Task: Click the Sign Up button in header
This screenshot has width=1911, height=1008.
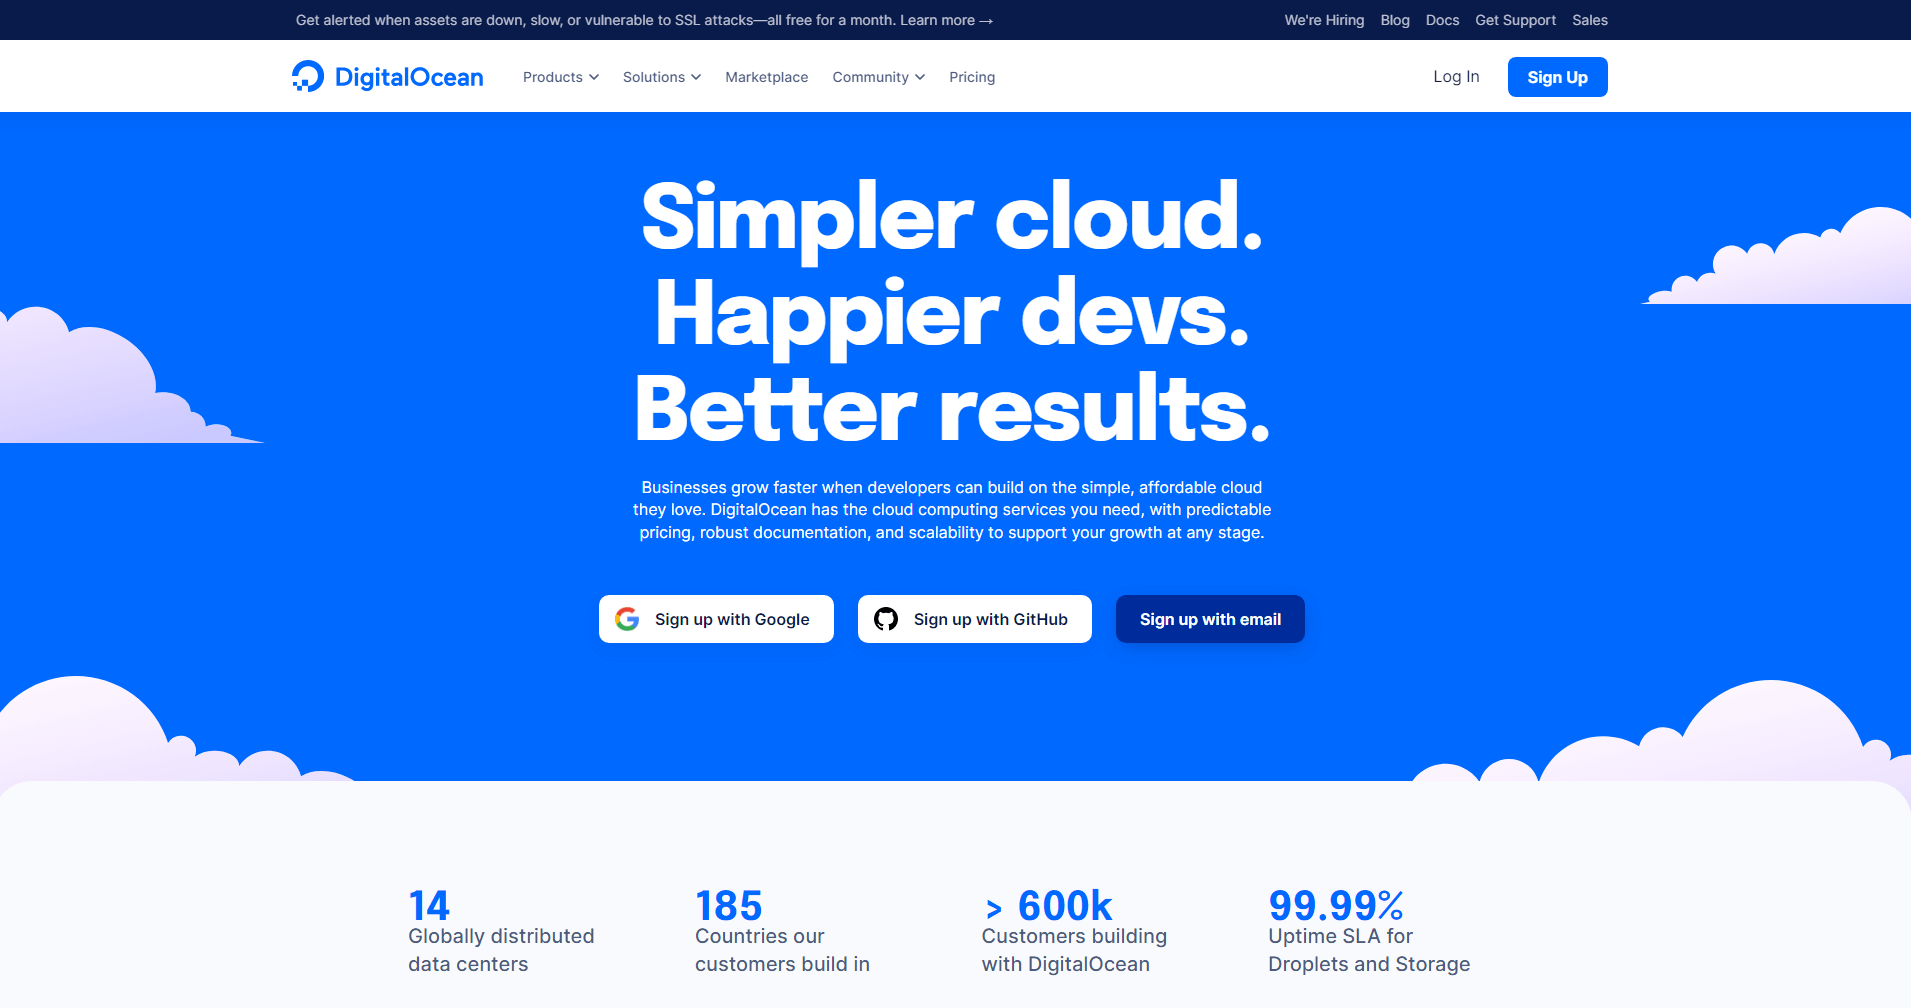Action: [1557, 77]
